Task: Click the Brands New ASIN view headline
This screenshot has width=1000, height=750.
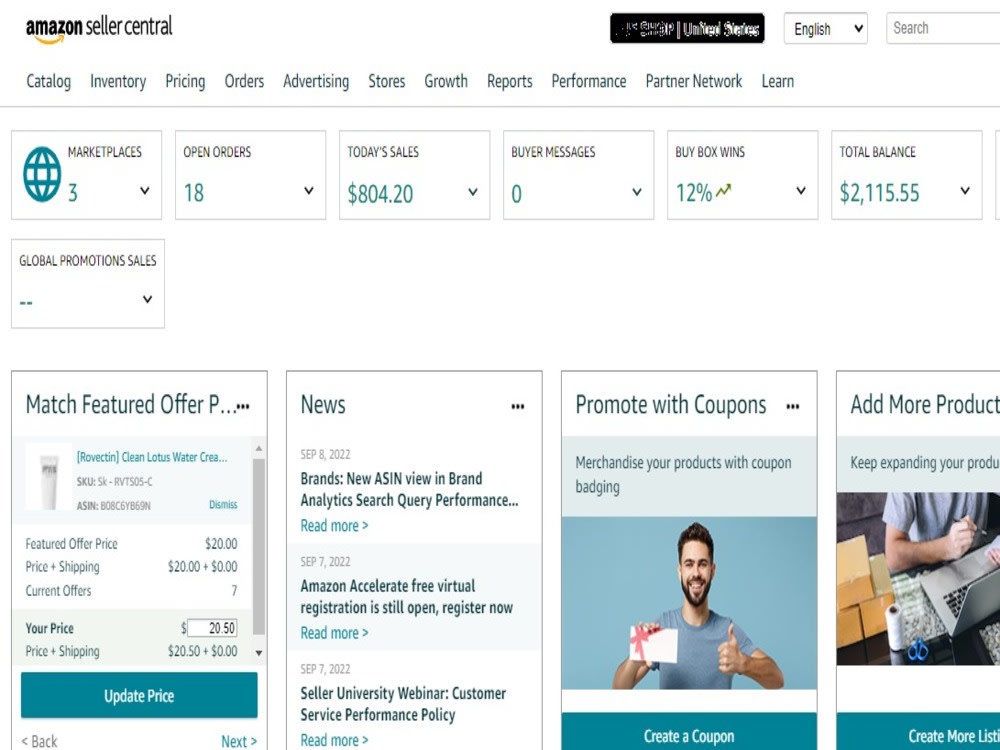Action: click(x=409, y=489)
